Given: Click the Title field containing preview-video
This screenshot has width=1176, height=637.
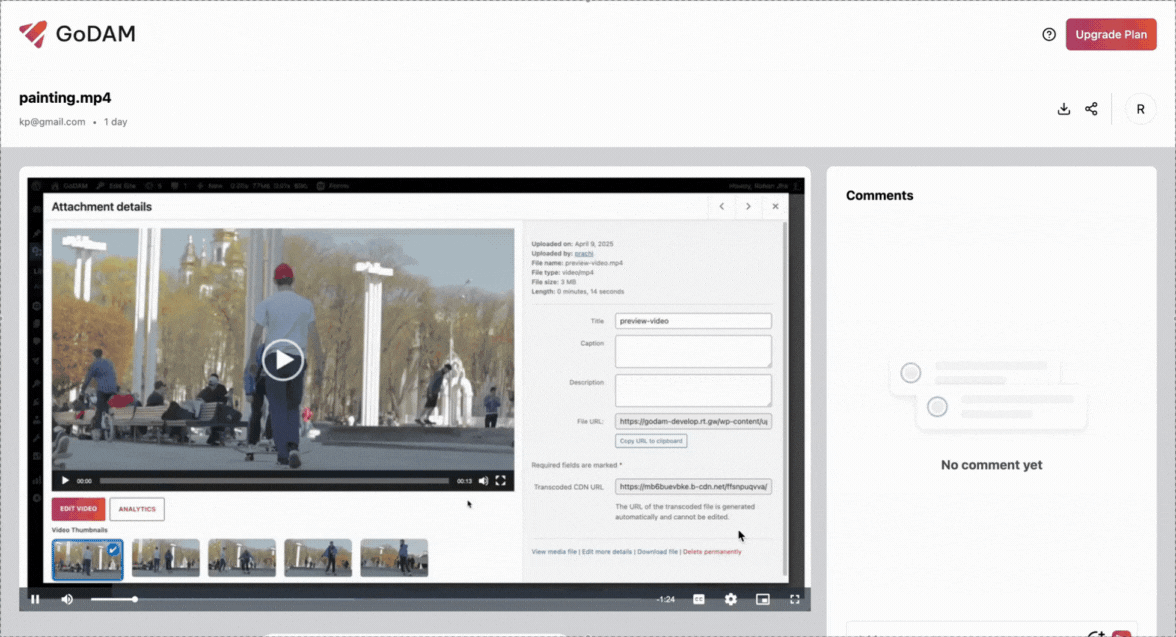Looking at the screenshot, I should click(x=693, y=321).
